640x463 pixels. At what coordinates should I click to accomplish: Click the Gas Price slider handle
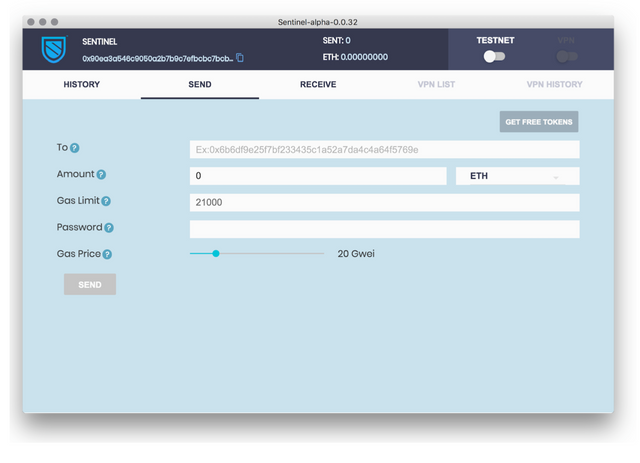[x=216, y=254]
